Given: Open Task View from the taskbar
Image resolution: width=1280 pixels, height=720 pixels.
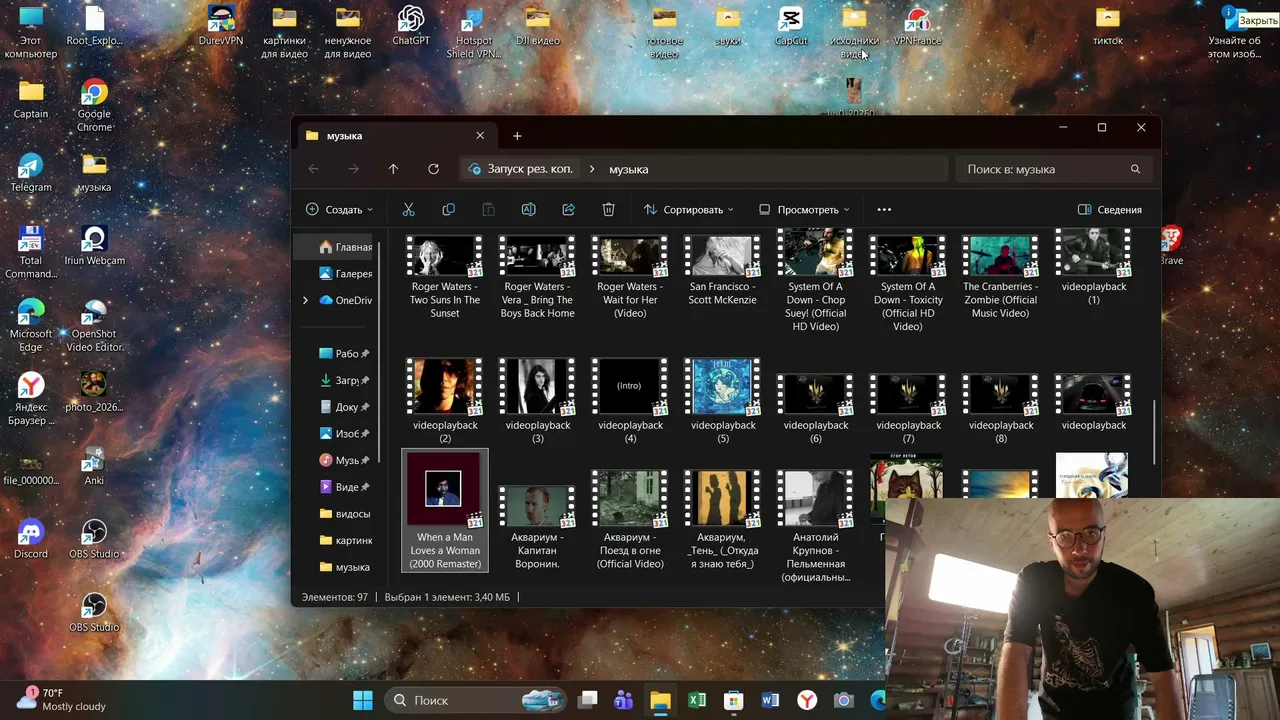Looking at the screenshot, I should click(x=588, y=700).
